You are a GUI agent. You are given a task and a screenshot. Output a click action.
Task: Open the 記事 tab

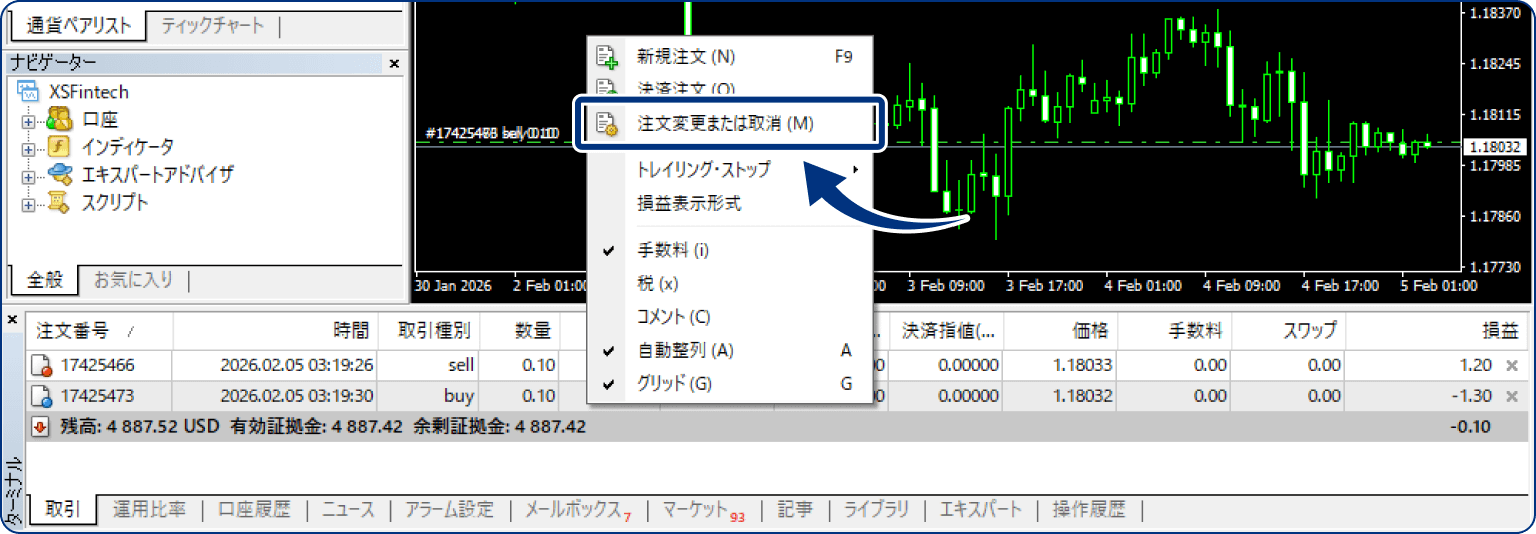(x=794, y=510)
